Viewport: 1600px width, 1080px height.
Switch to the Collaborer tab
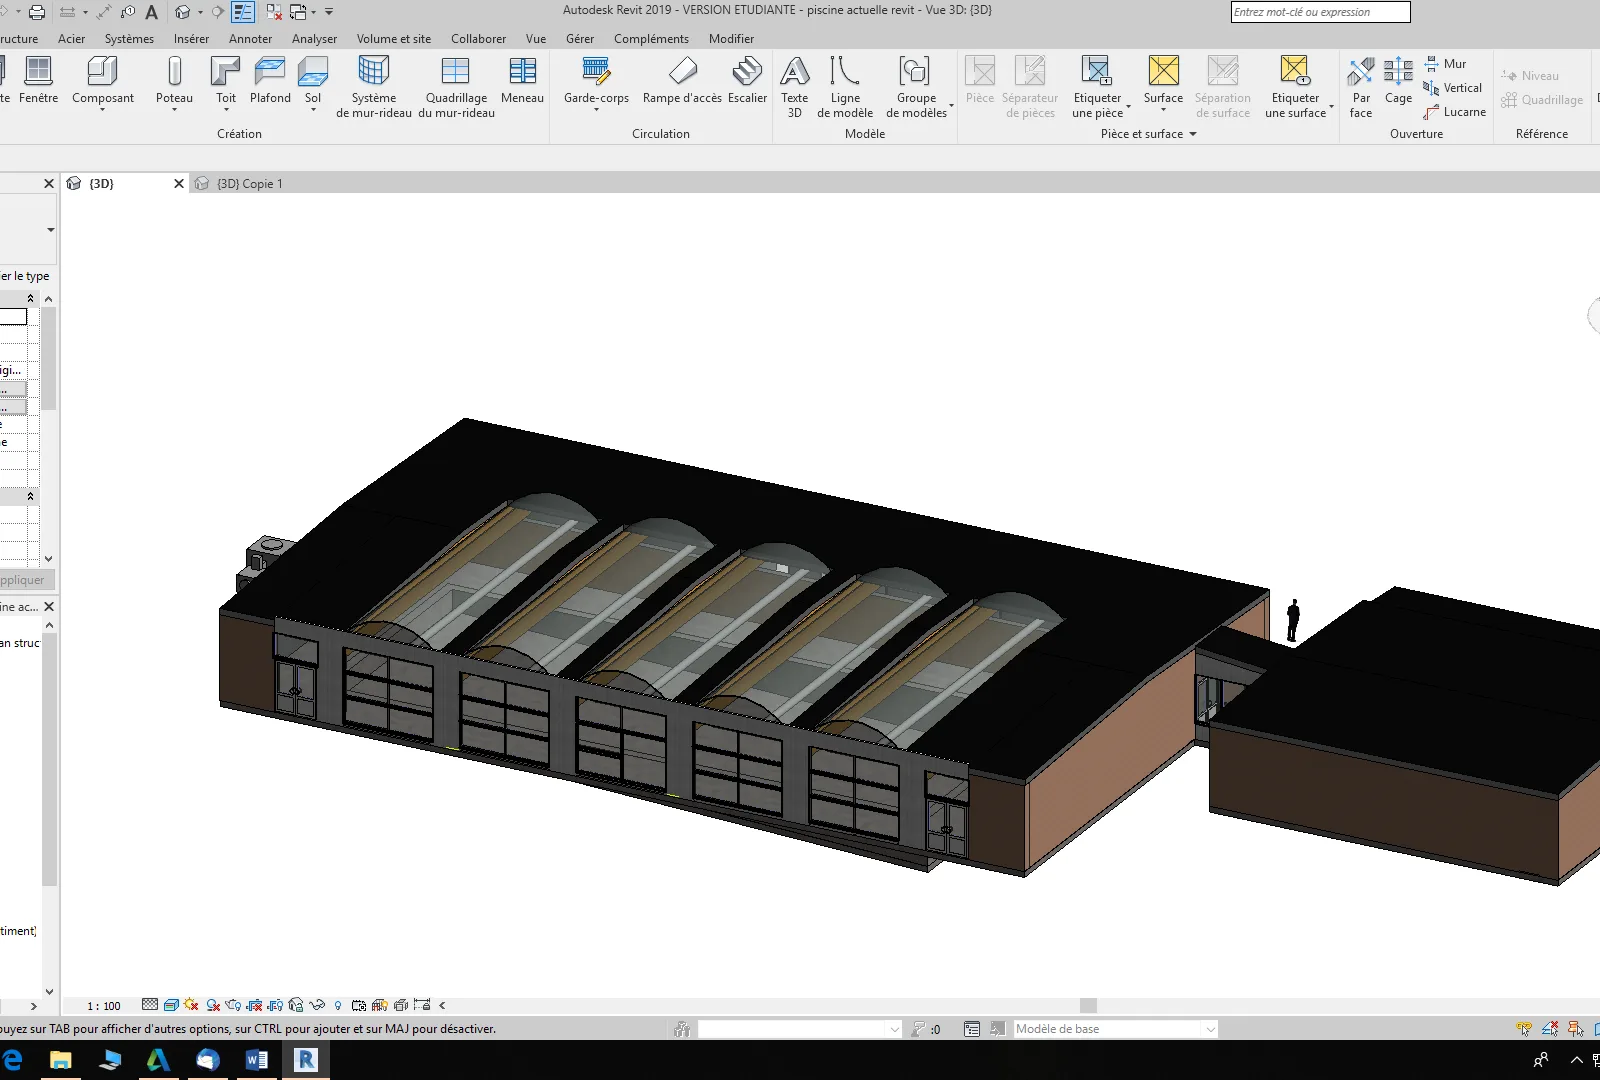[x=478, y=39]
